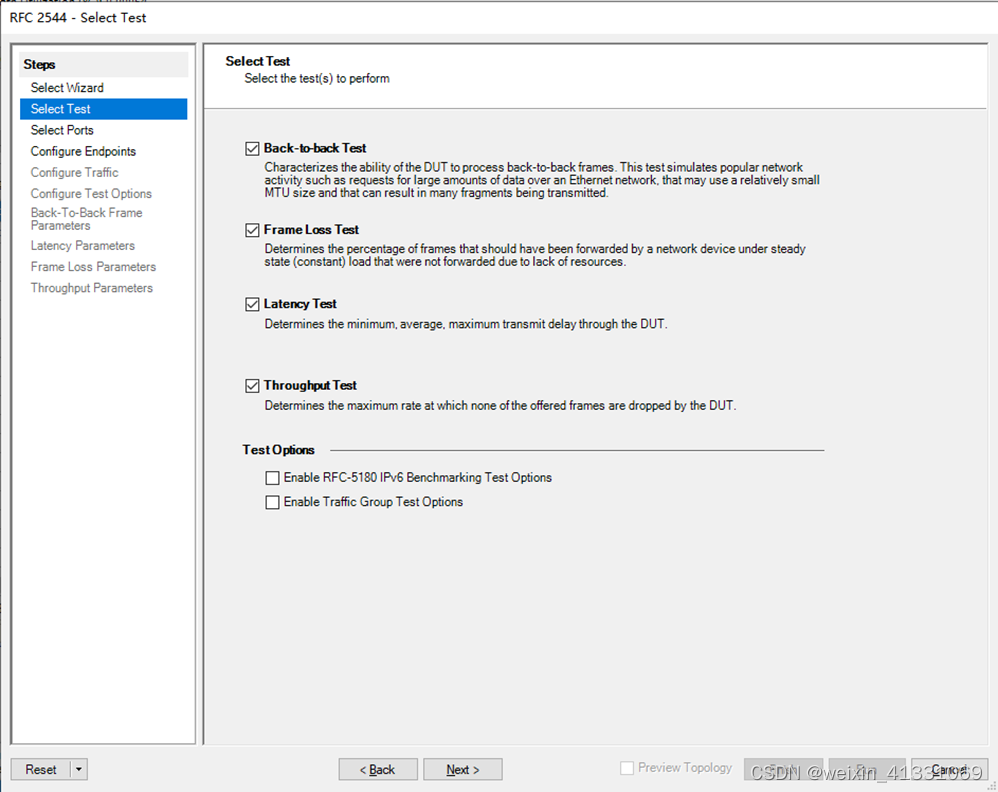The width and height of the screenshot is (998, 792).
Task: Toggle the Latency Test checkbox
Action: tap(253, 304)
